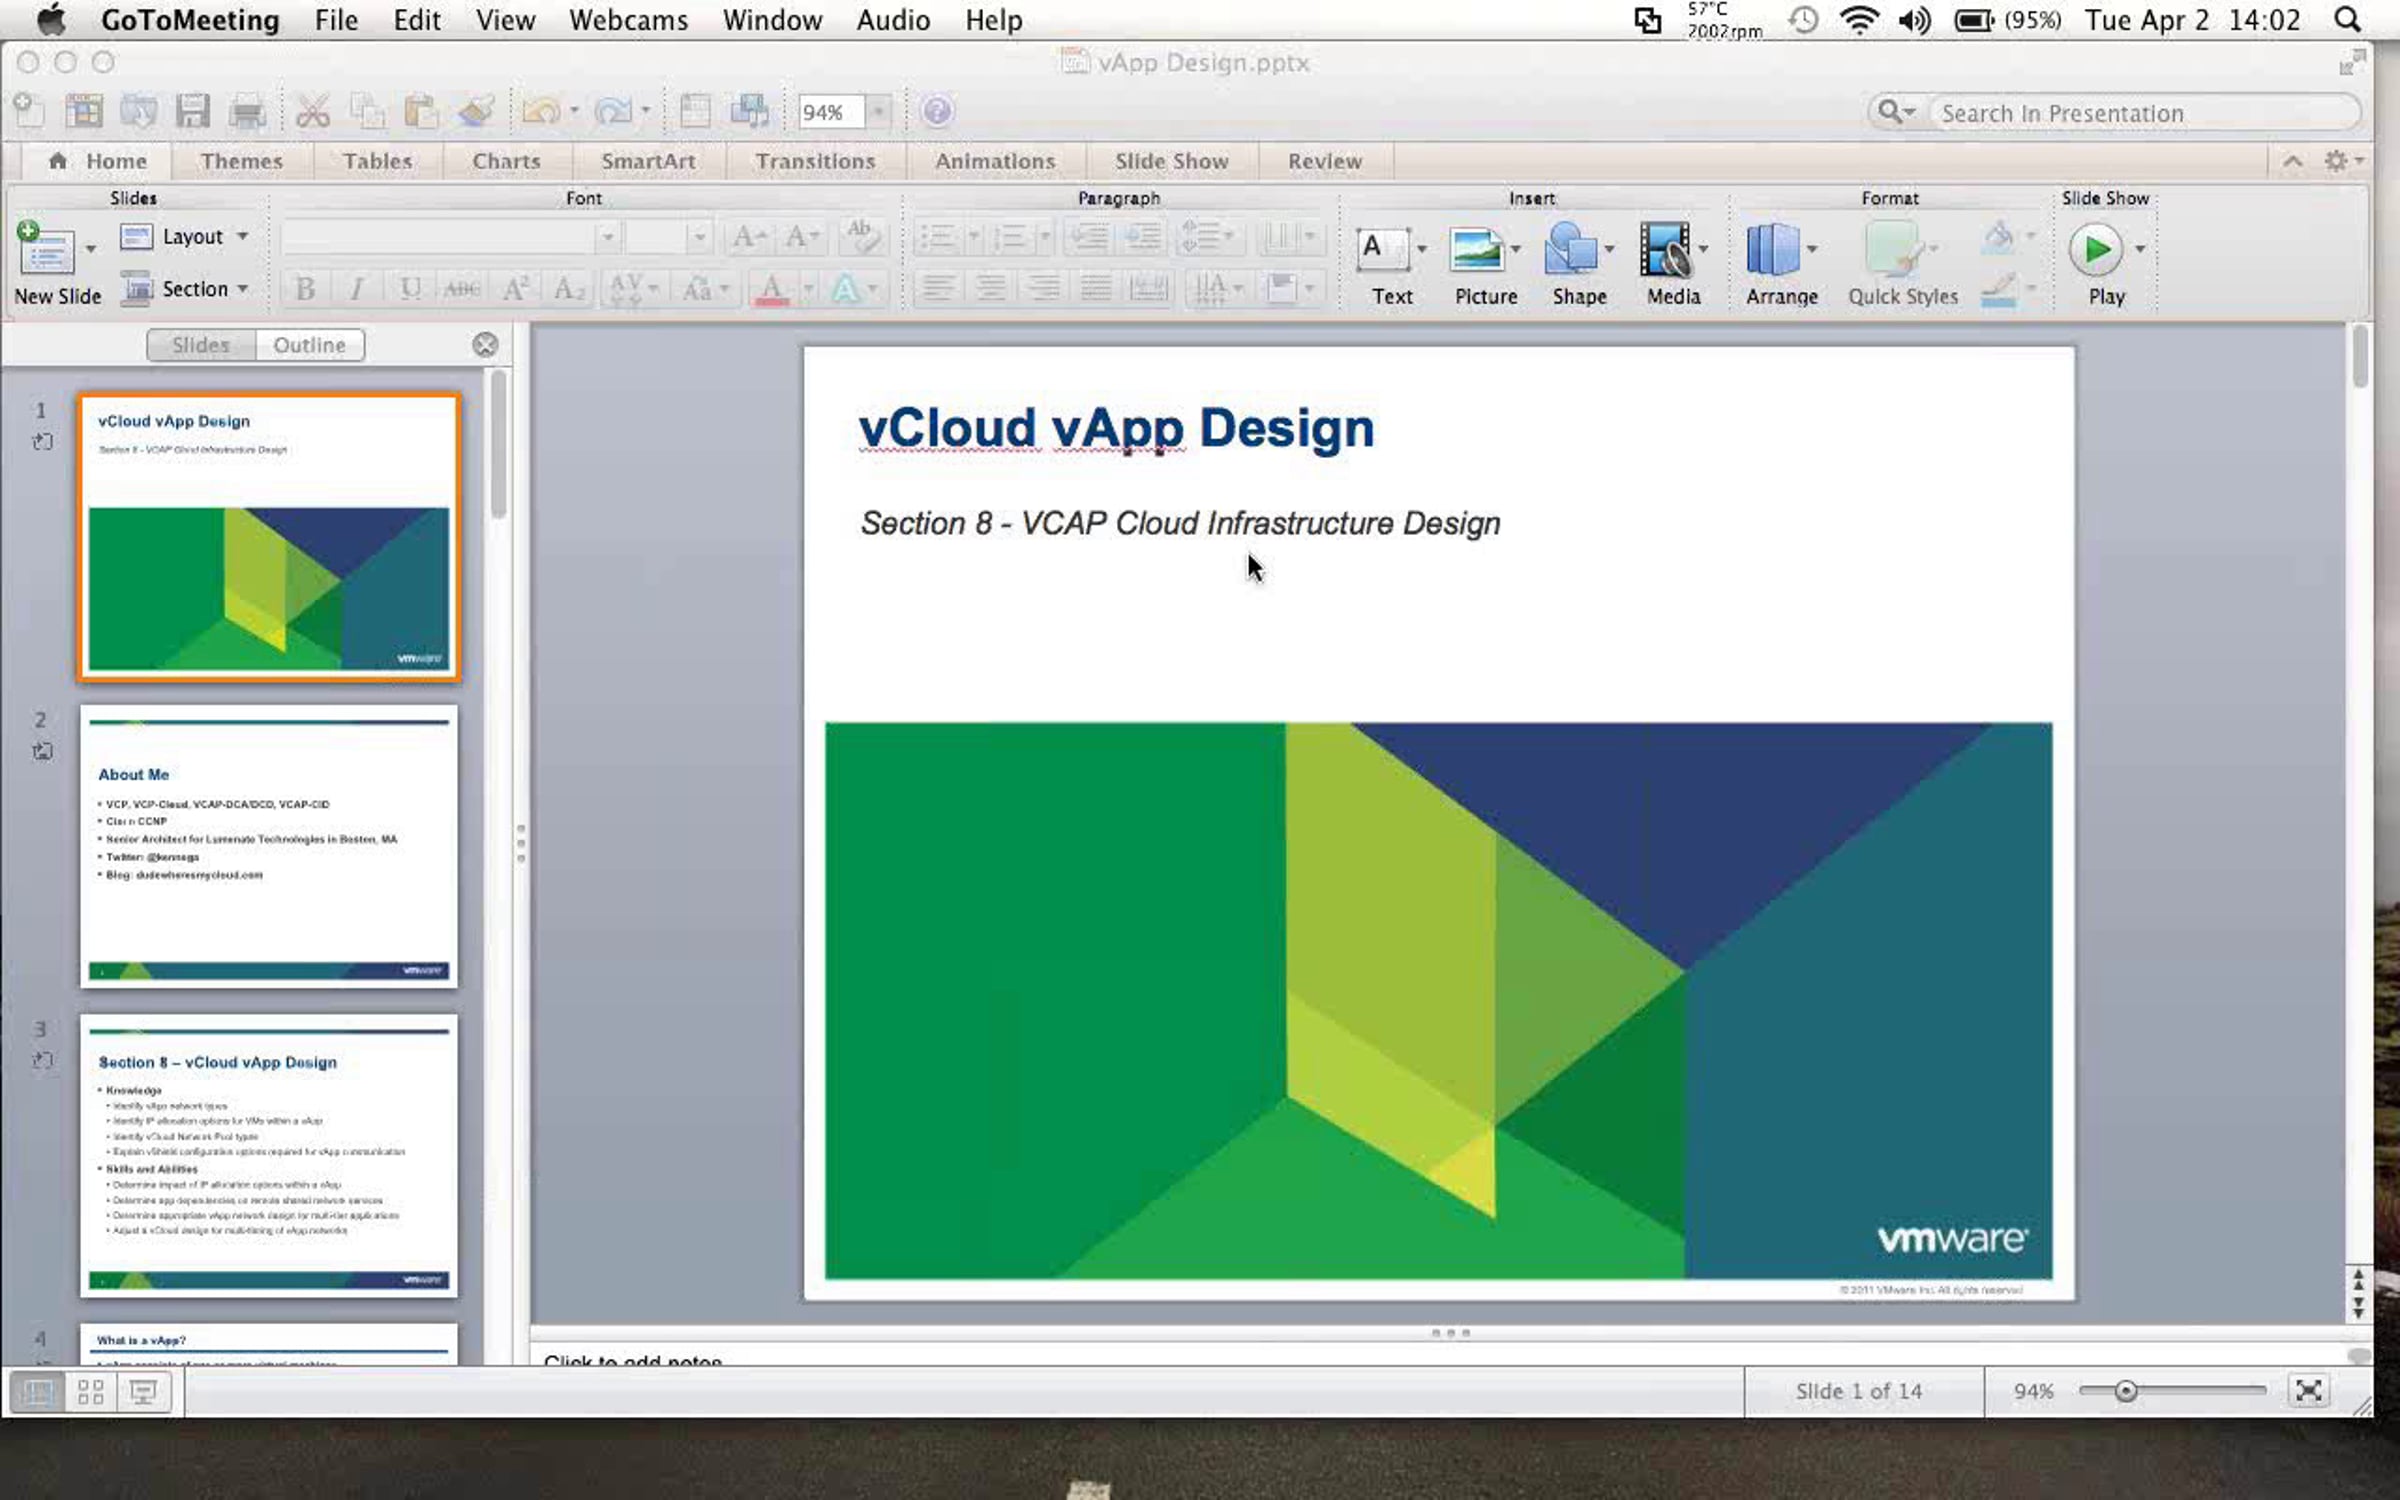Click the Print icon in toolbar
The height and width of the screenshot is (1500, 2400).
[247, 111]
